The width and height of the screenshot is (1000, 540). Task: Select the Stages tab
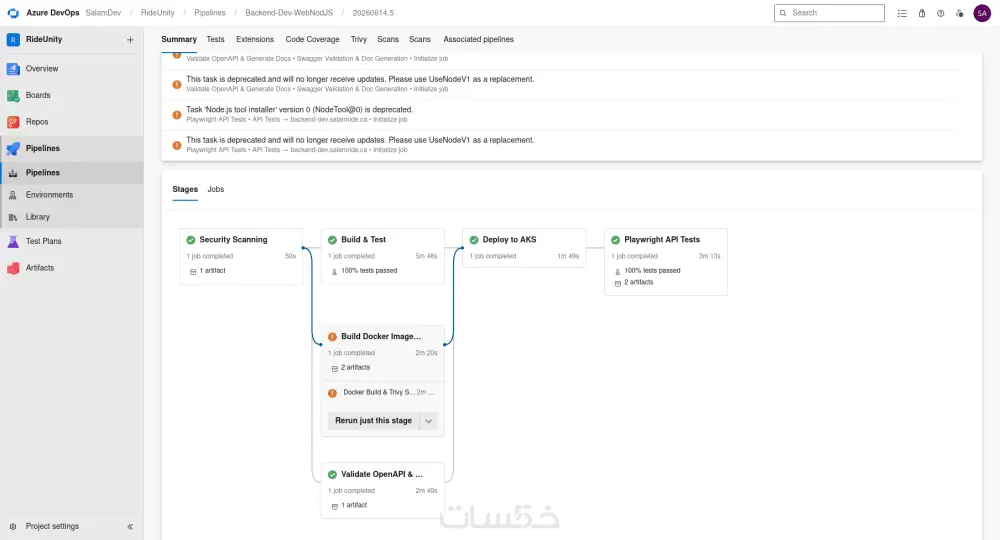tap(185, 189)
